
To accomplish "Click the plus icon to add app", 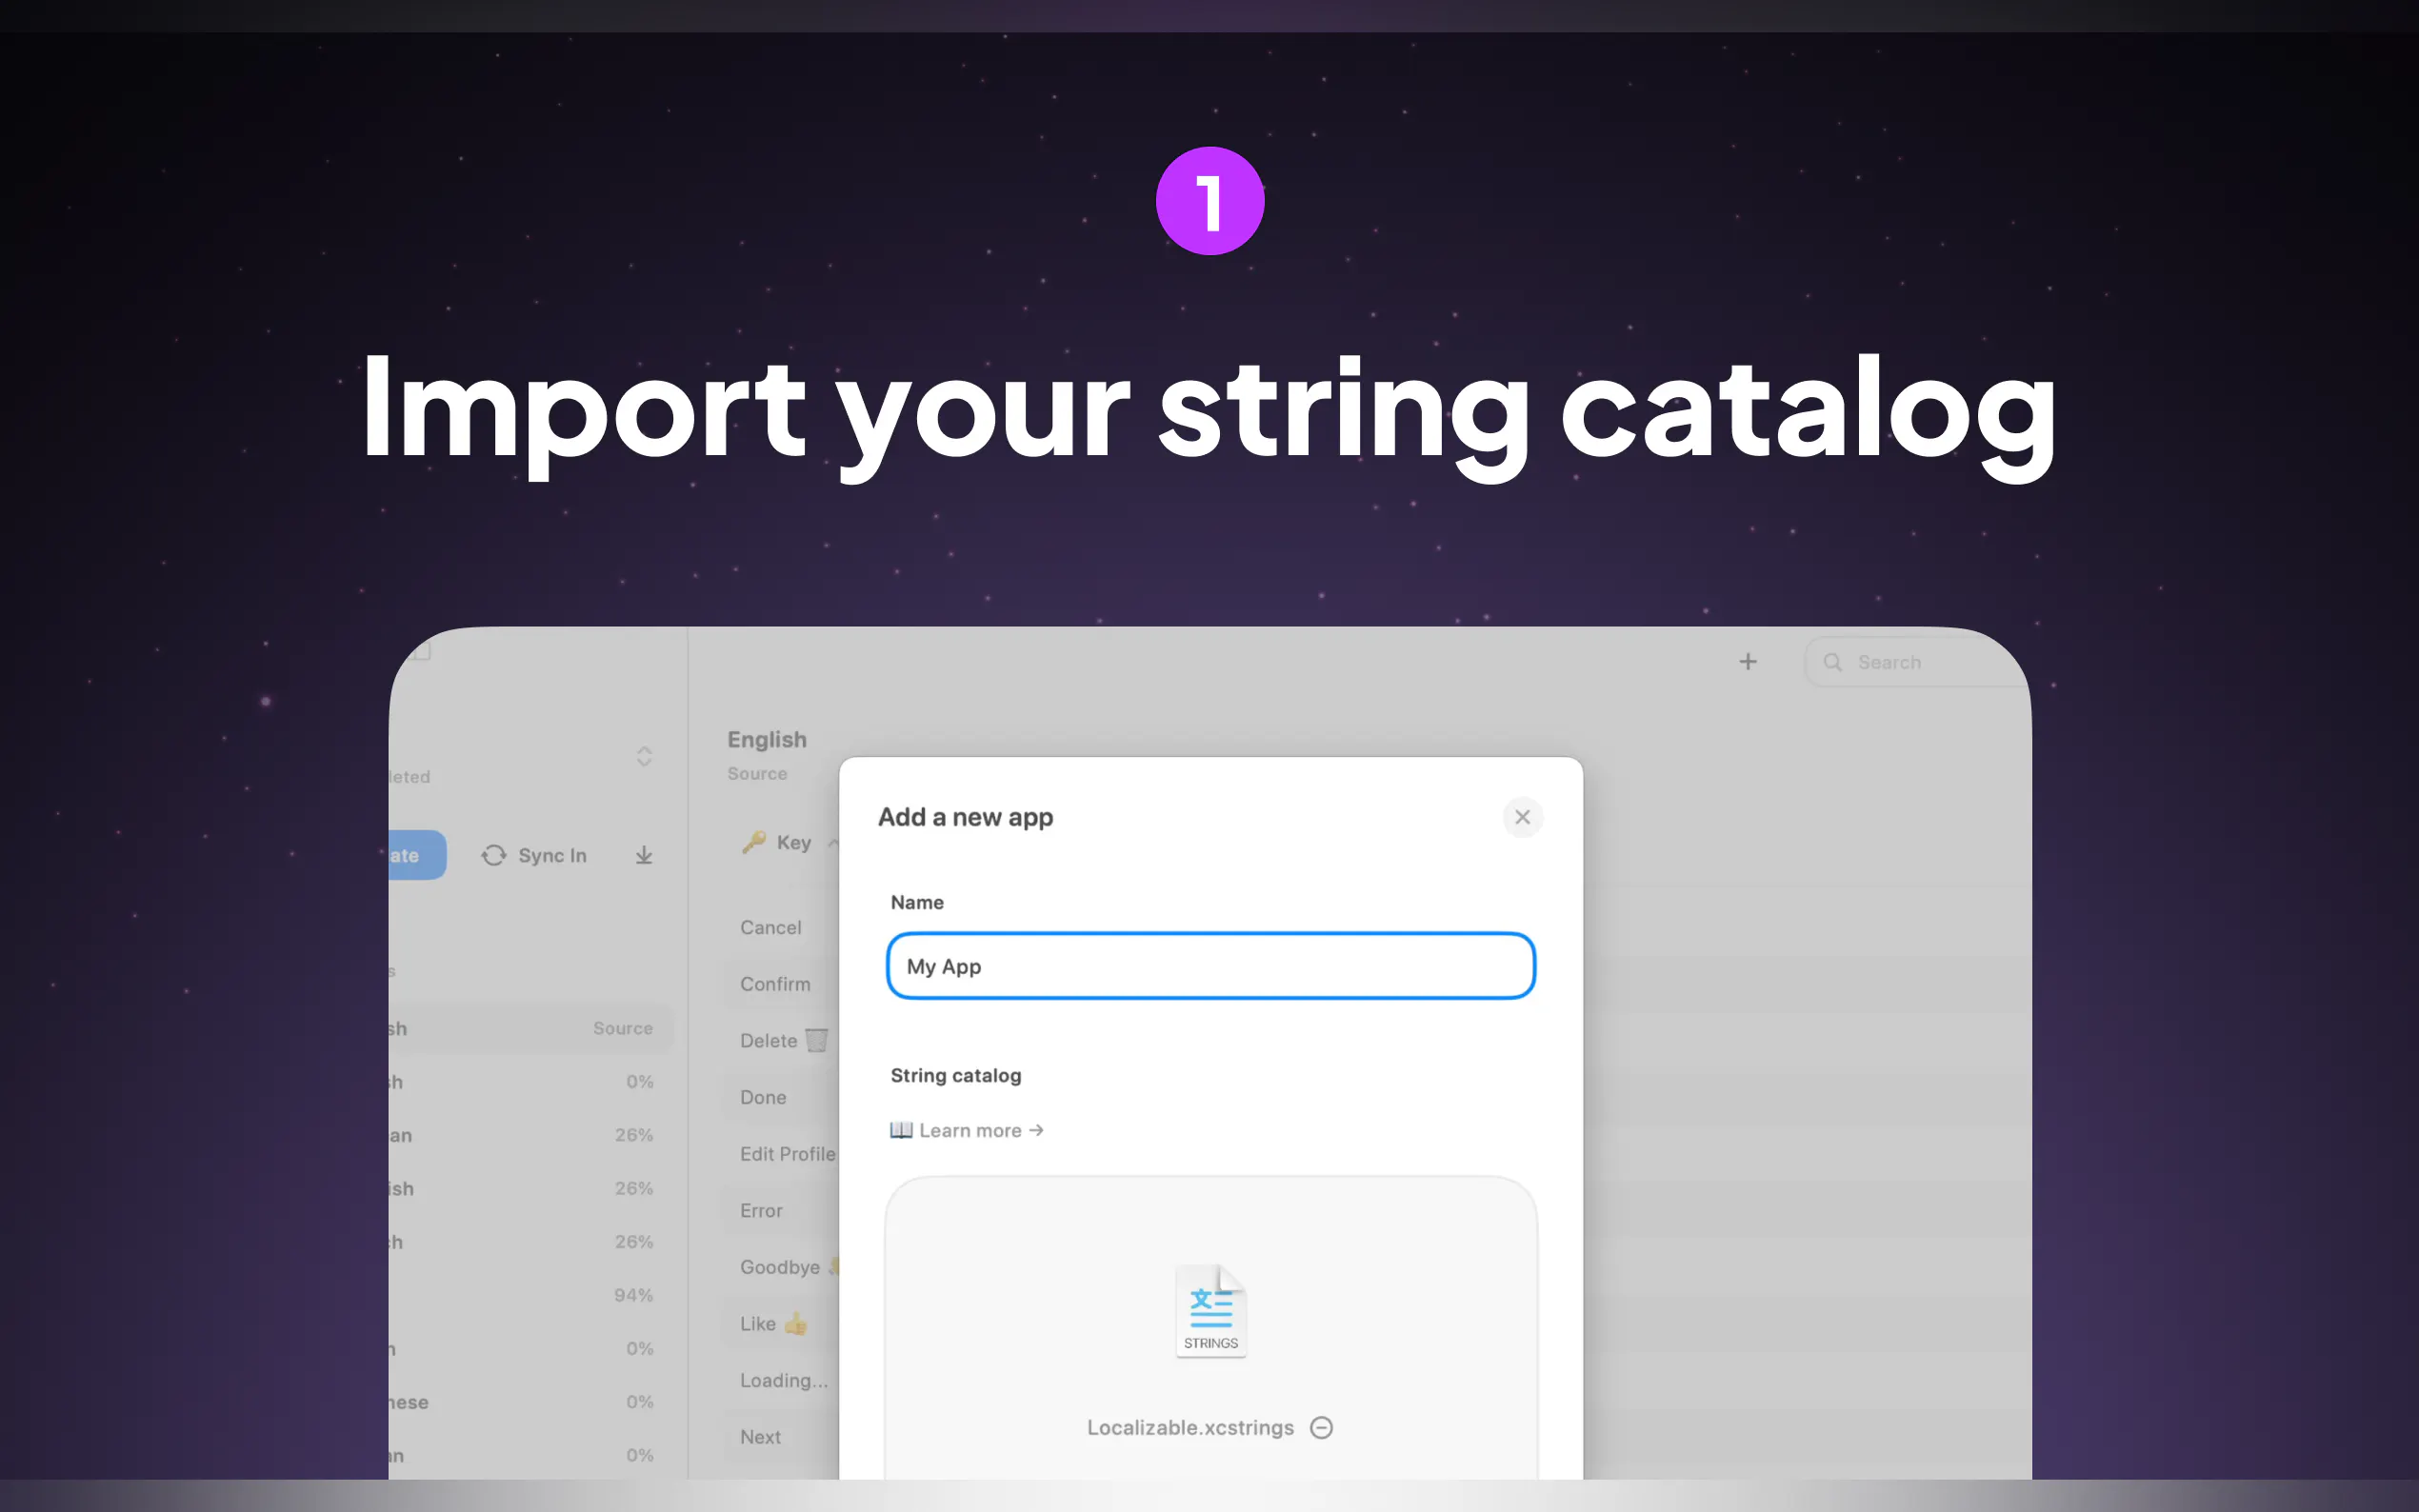I will click(1747, 662).
